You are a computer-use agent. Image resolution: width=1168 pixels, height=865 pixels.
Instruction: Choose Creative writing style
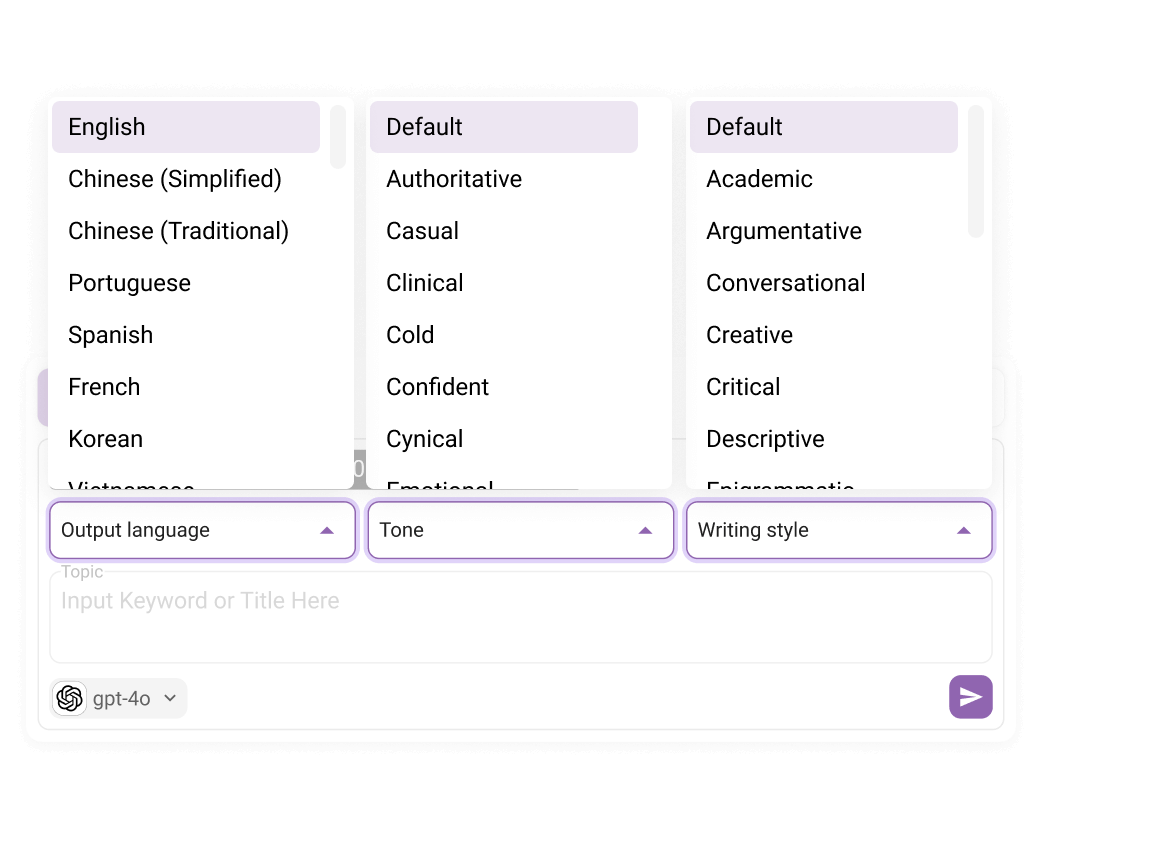[x=749, y=335]
